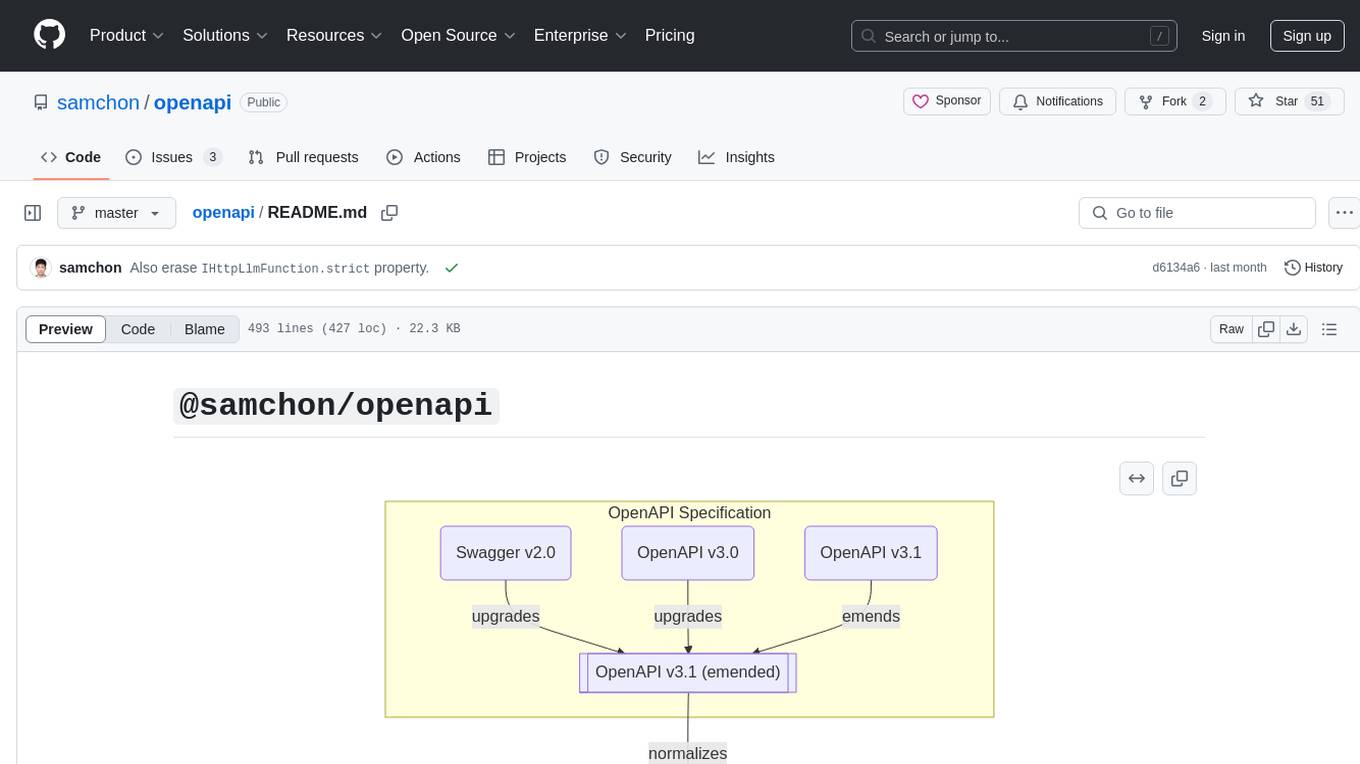
Task: Click the 493 lines file info text
Action: [354, 329]
